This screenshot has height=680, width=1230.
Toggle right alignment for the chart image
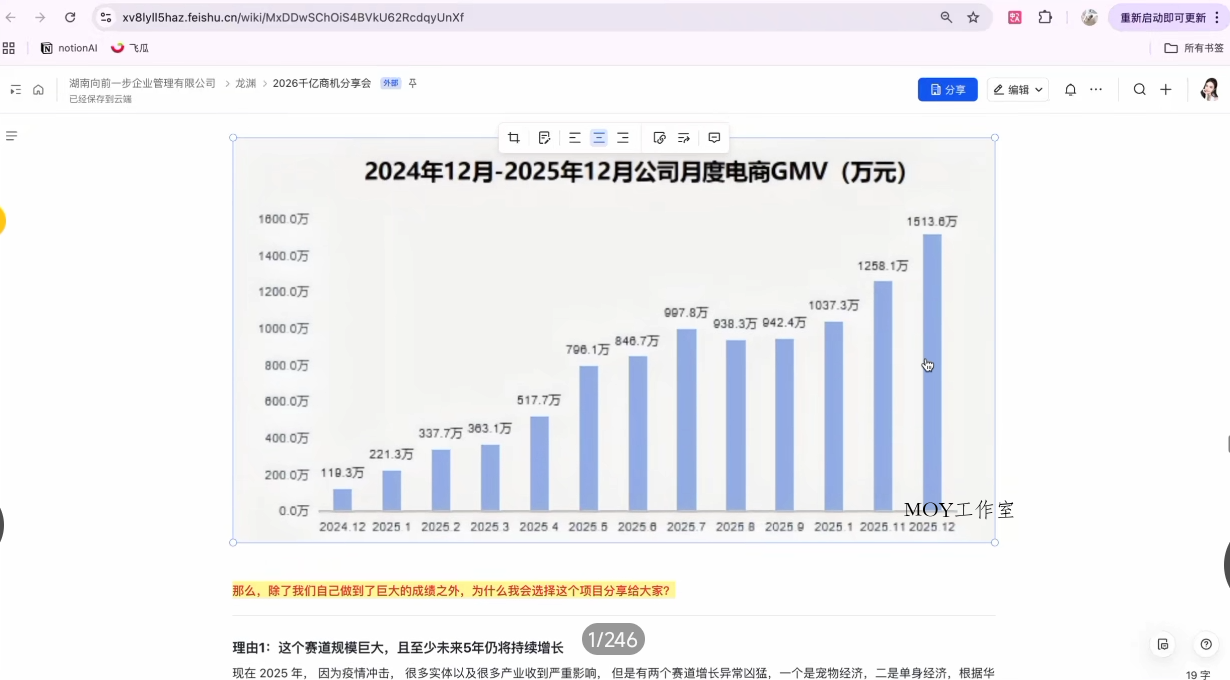pos(623,137)
